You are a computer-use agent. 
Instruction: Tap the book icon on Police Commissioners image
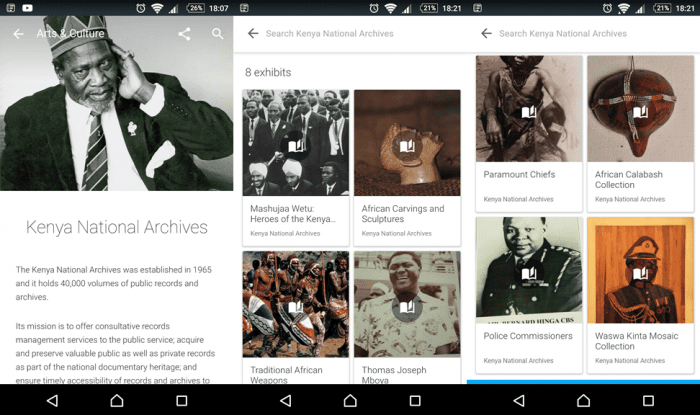click(529, 273)
